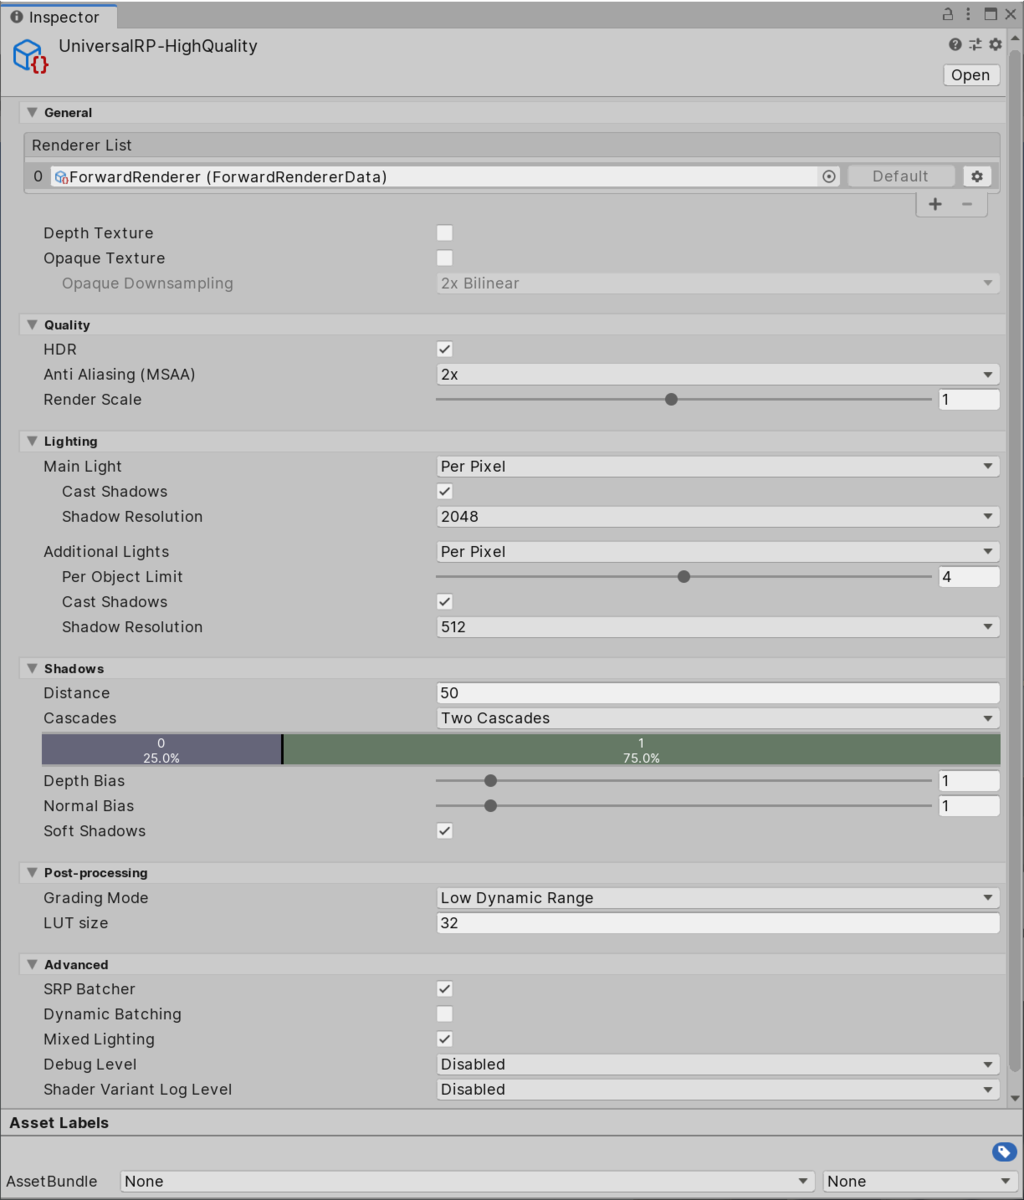The width and height of the screenshot is (1024, 1200).
Task: Close the Inspector panel window
Action: pyautogui.click(x=1010, y=15)
